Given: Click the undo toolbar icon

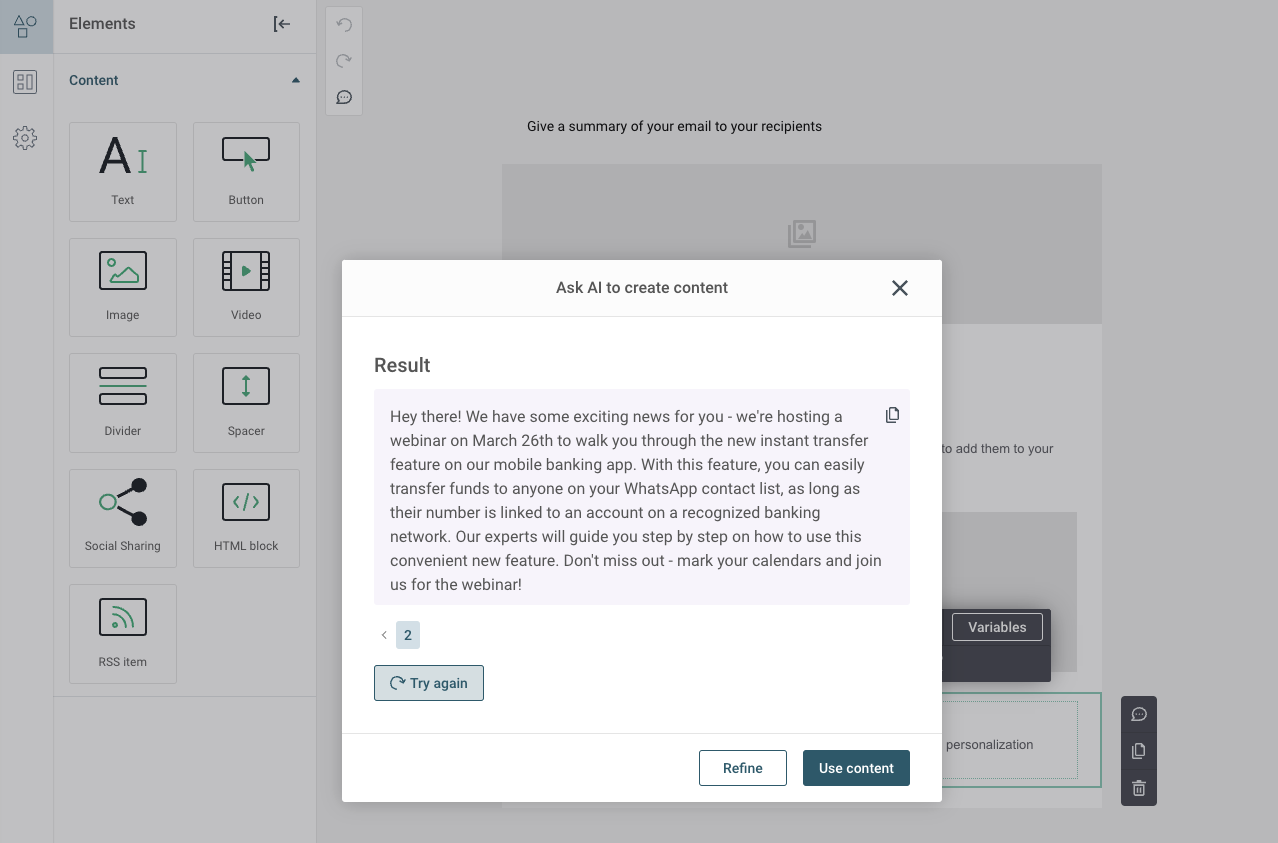Looking at the screenshot, I should click(x=344, y=25).
